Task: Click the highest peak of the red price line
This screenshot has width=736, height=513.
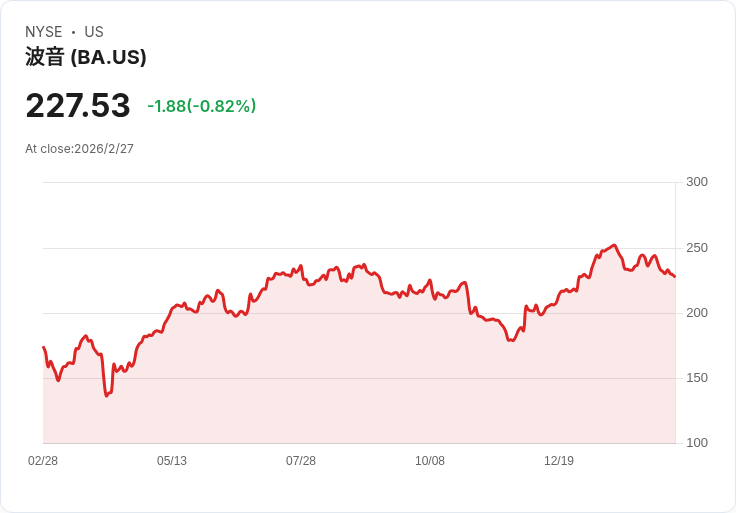Action: point(614,245)
